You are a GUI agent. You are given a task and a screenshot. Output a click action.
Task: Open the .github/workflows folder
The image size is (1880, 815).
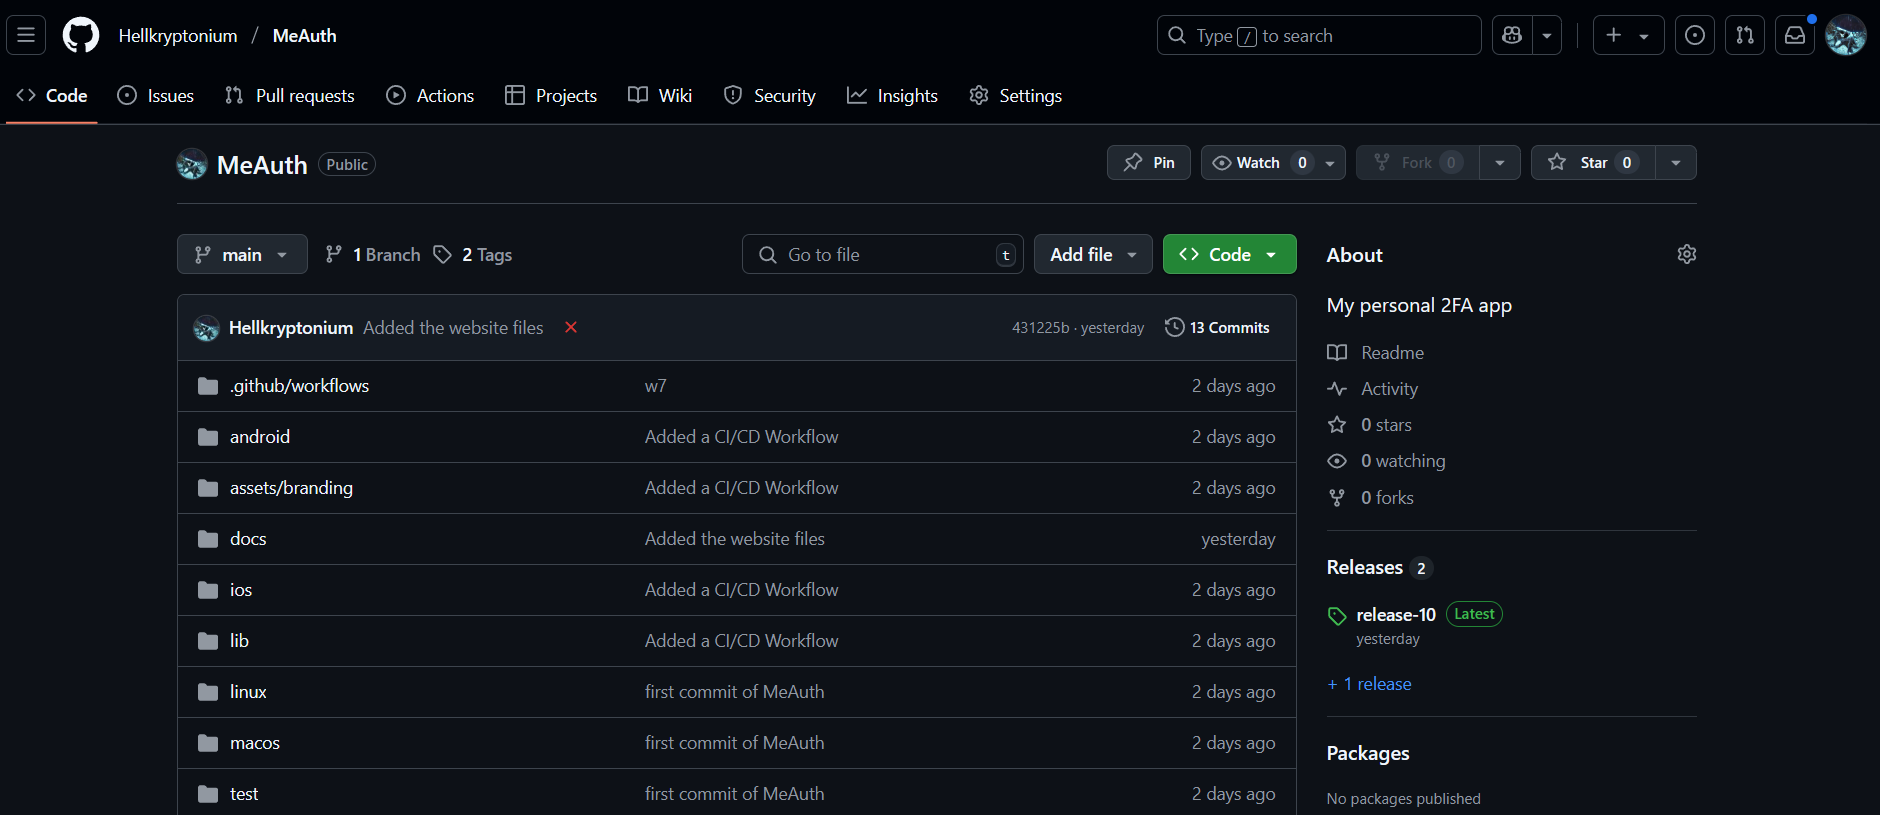tap(299, 385)
